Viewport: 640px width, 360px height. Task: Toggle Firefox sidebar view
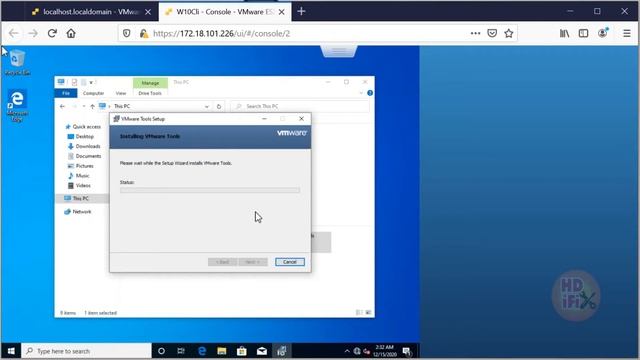click(x=584, y=33)
